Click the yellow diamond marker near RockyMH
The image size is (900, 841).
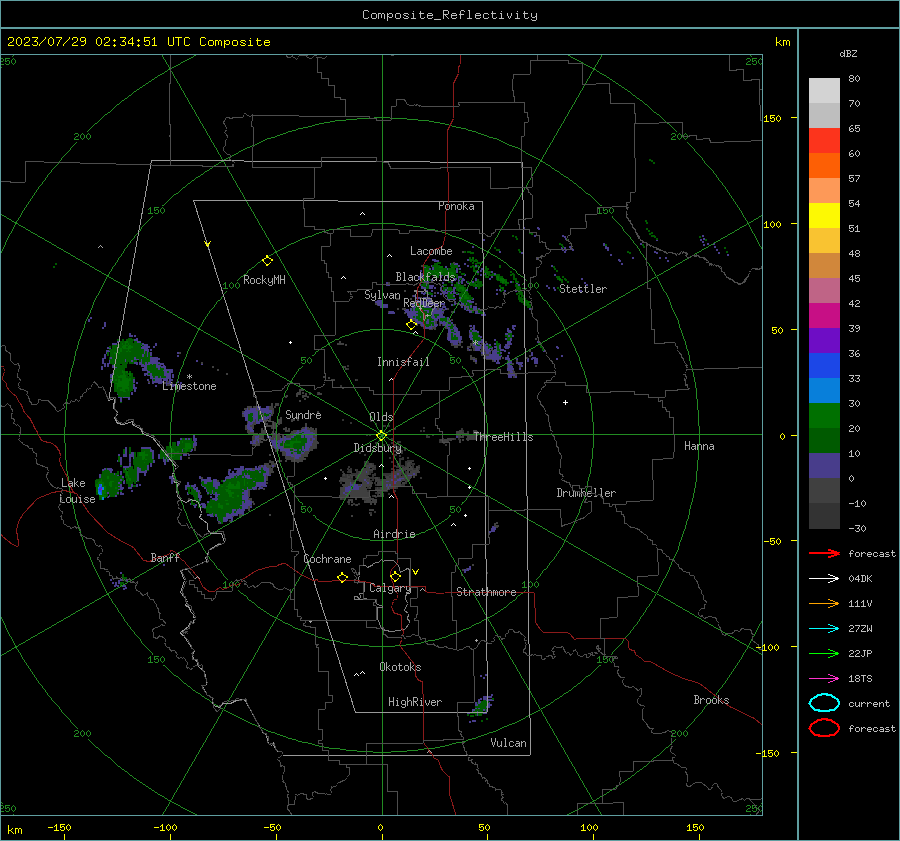pos(267,261)
